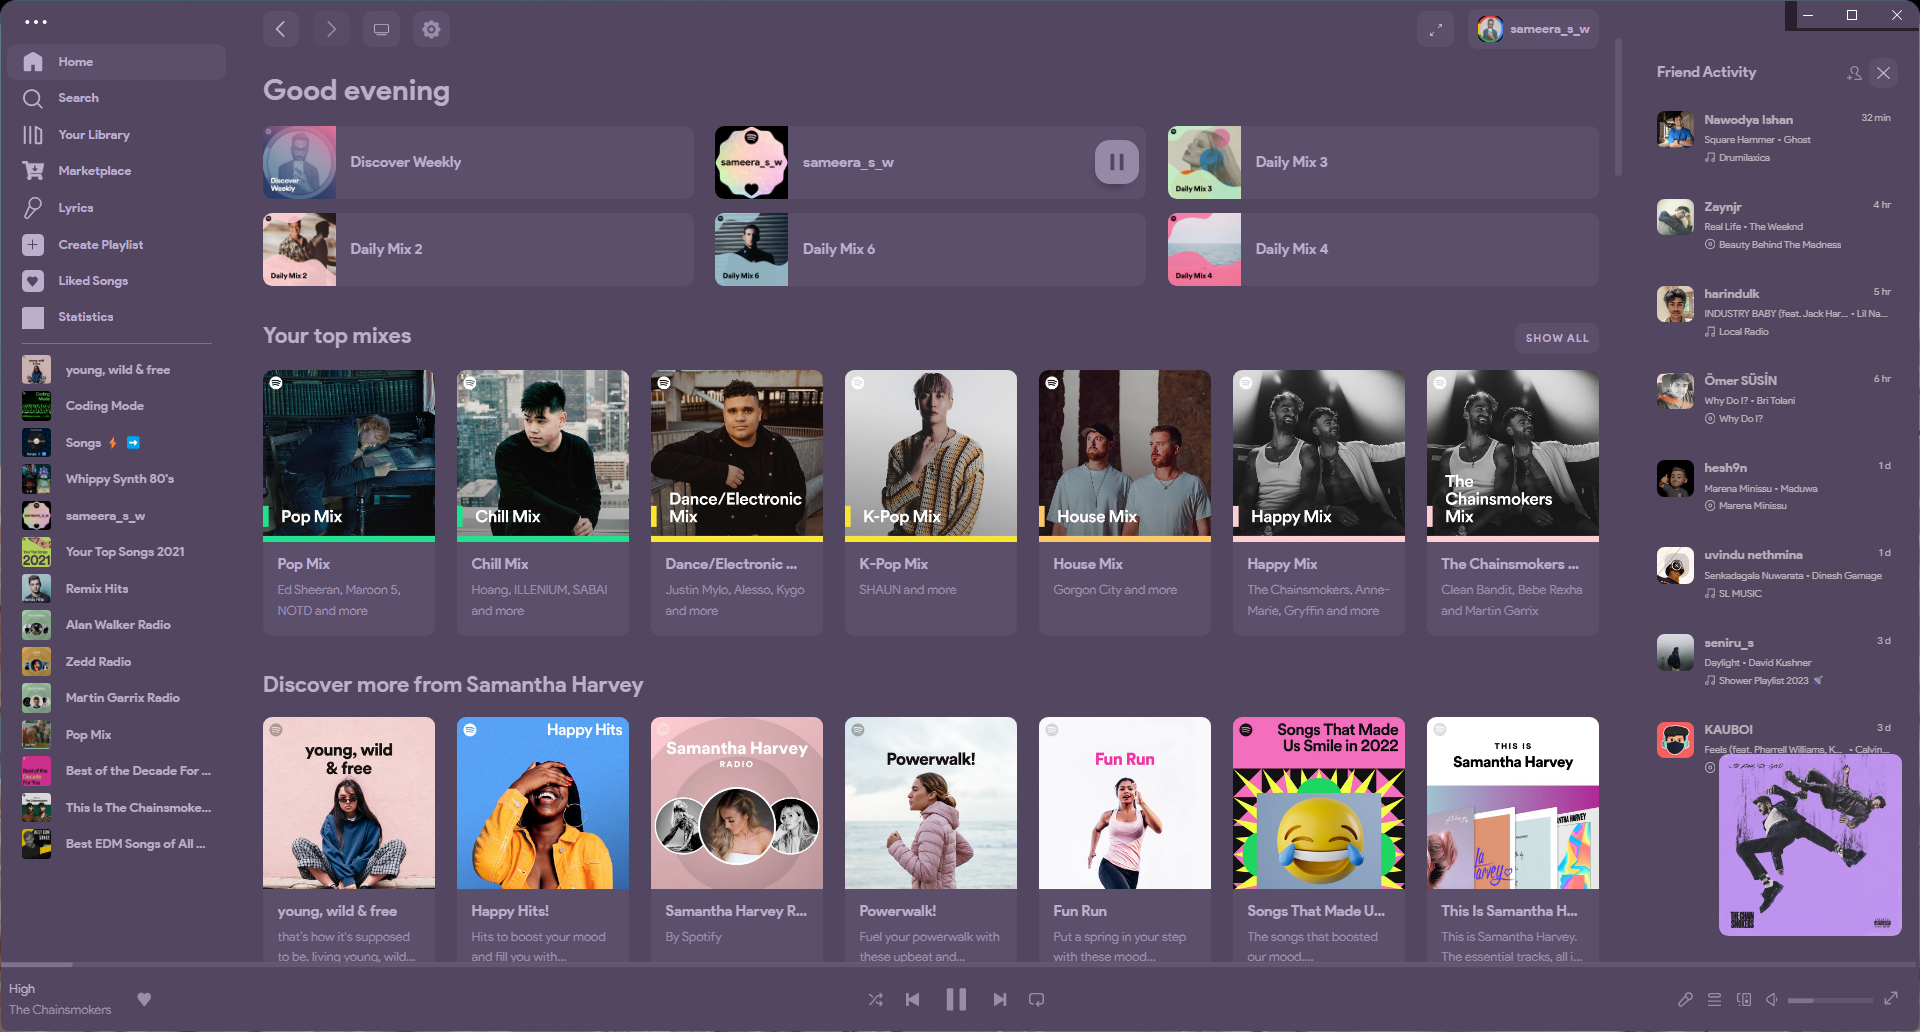Open the Dance/Electronic Mix card
Screen dimensions: 1920x1032
coord(737,502)
